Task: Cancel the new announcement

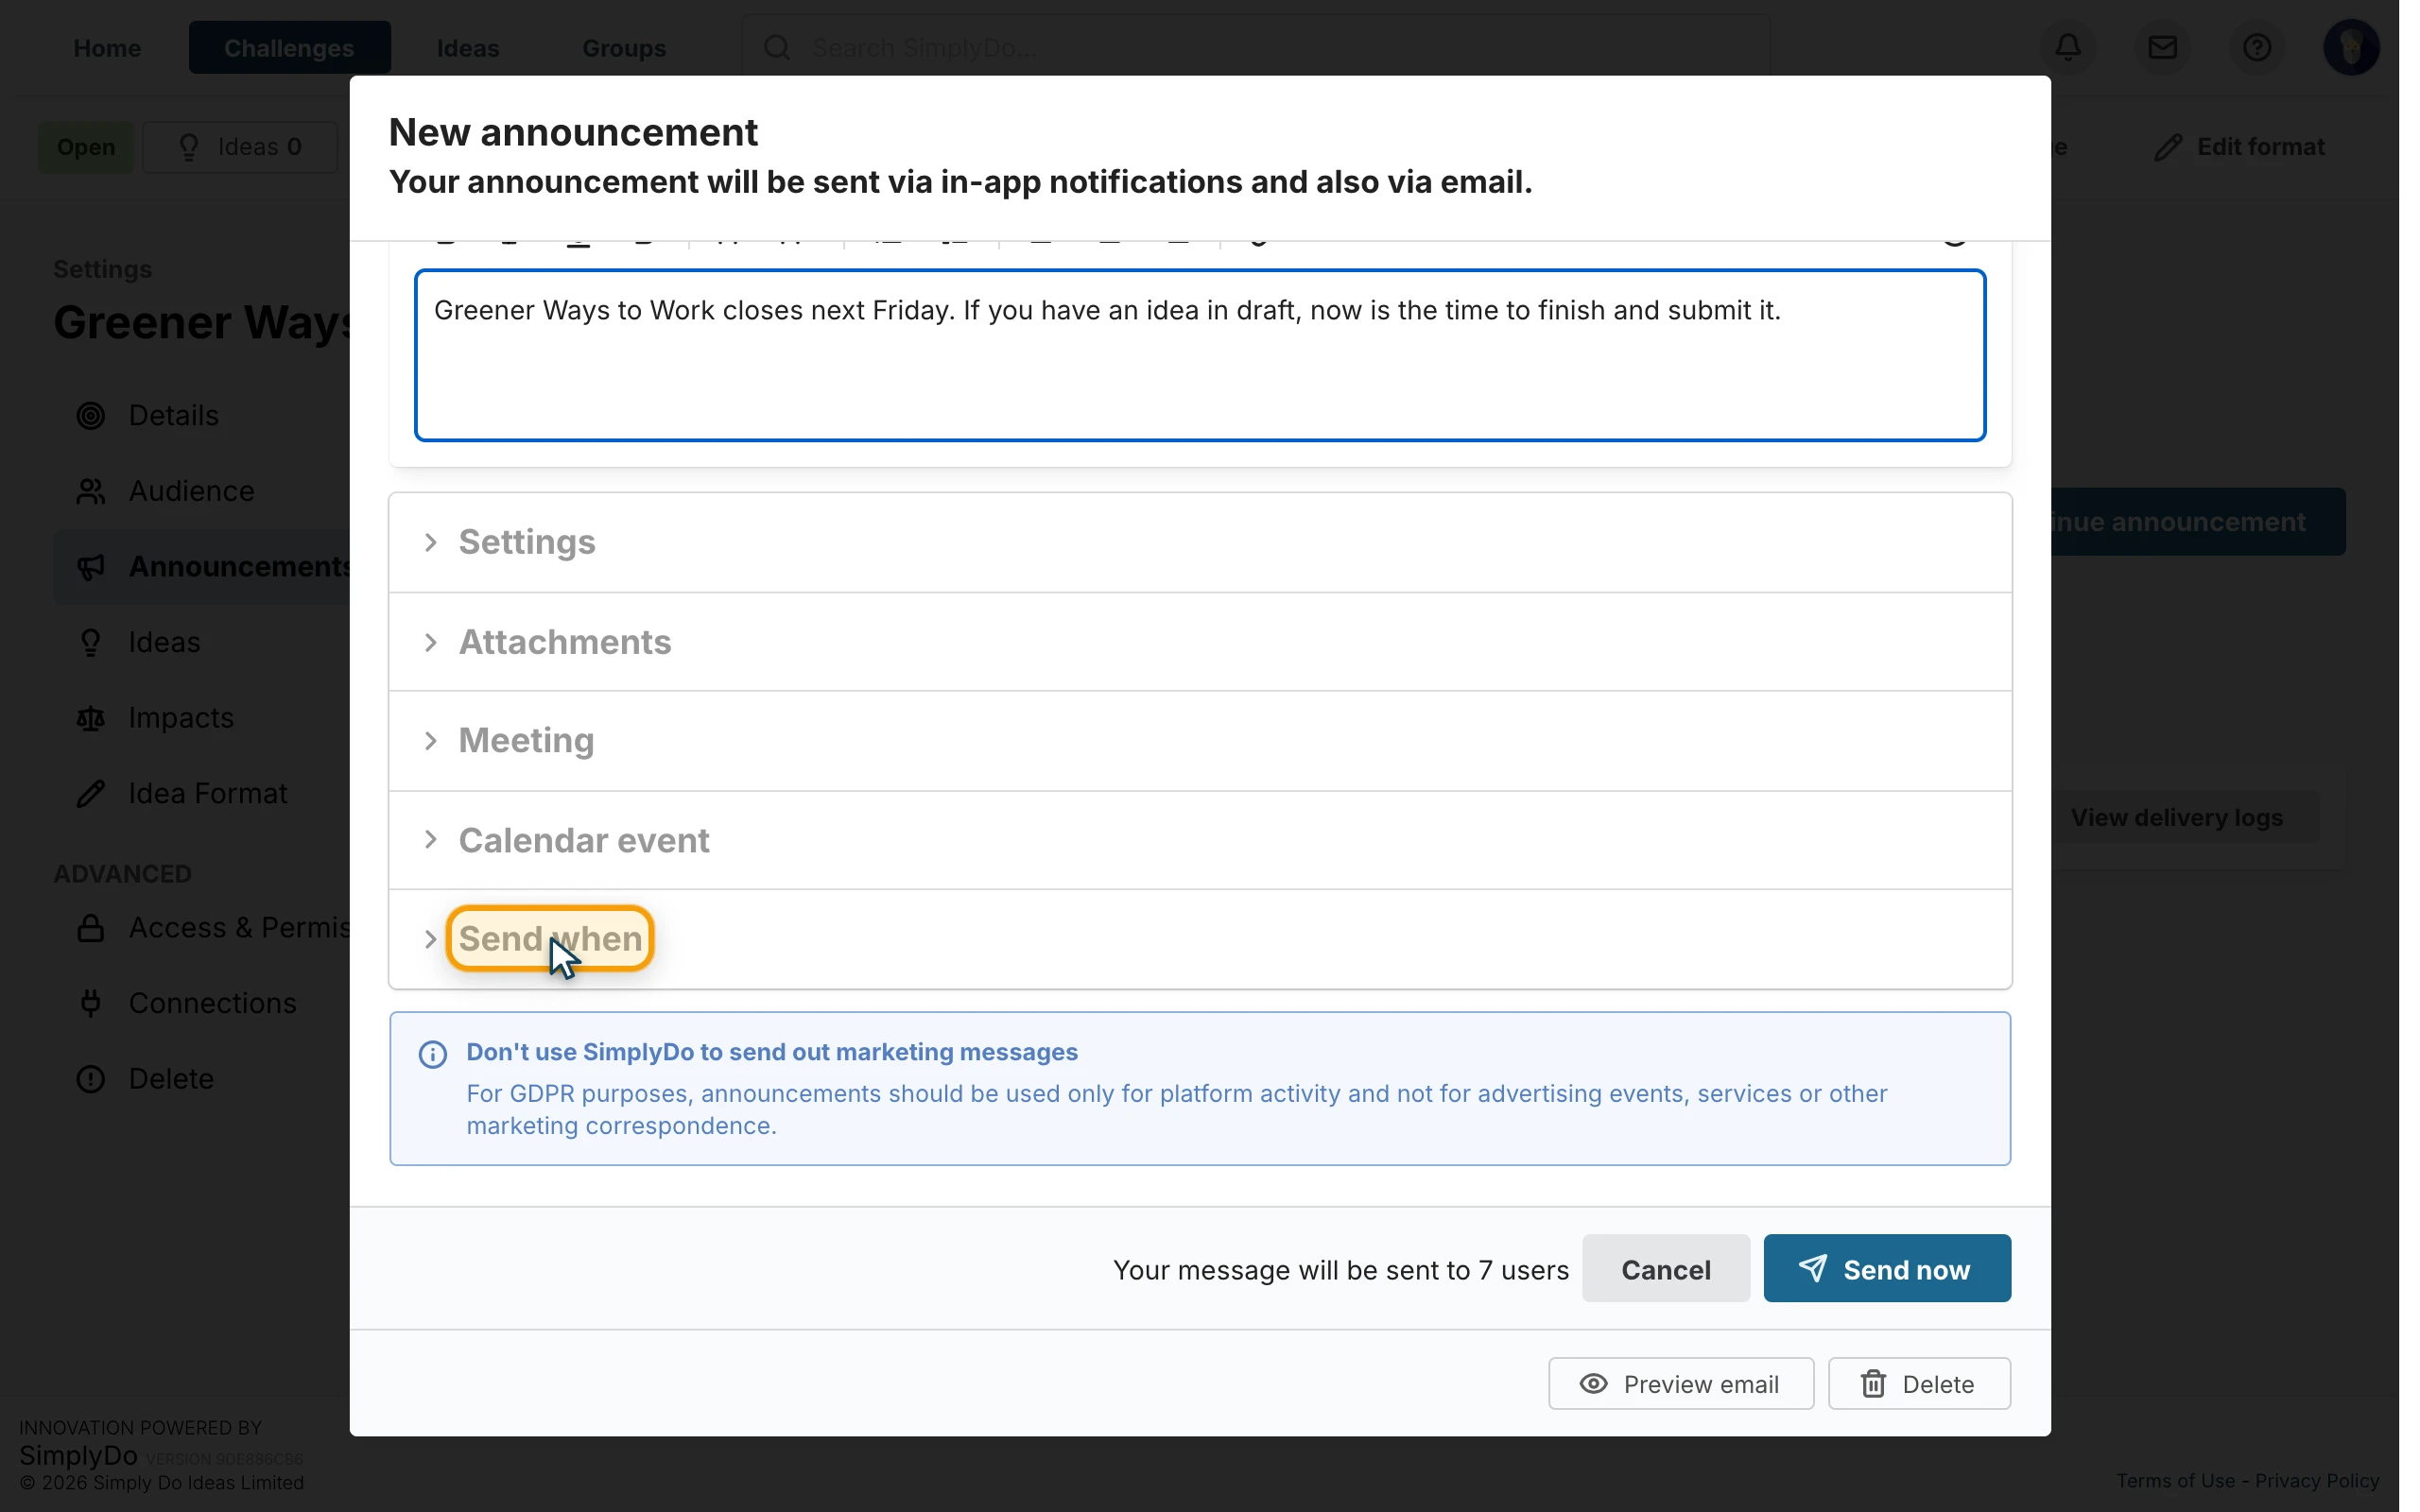Action: [1665, 1269]
